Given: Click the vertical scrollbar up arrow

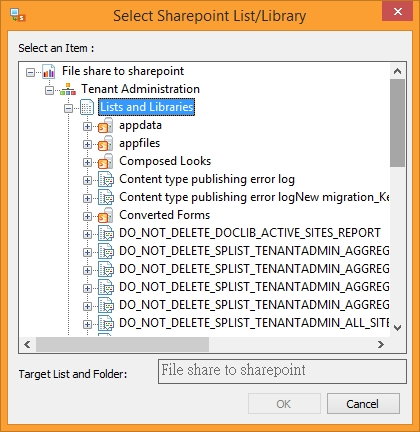Looking at the screenshot, I should tap(397, 71).
